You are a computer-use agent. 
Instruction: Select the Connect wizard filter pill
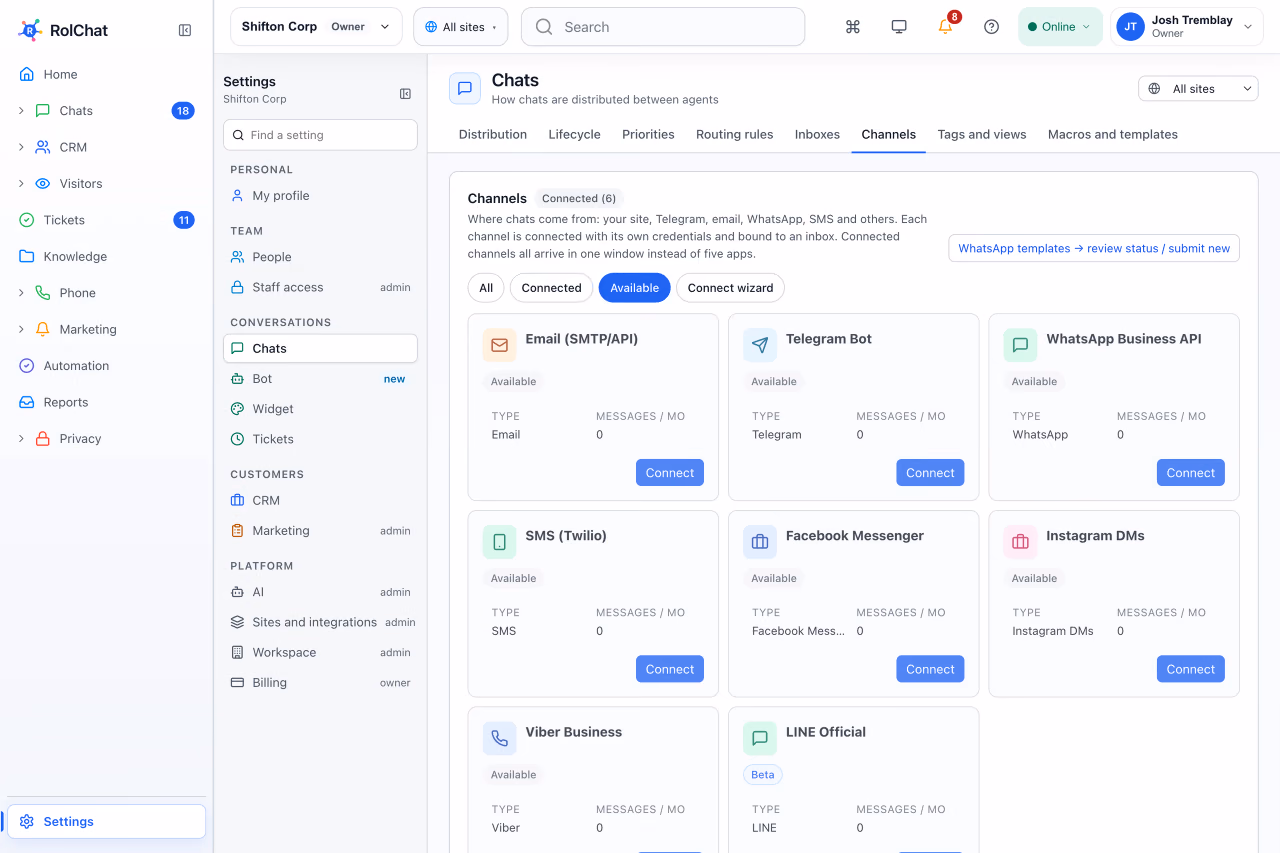tap(731, 288)
